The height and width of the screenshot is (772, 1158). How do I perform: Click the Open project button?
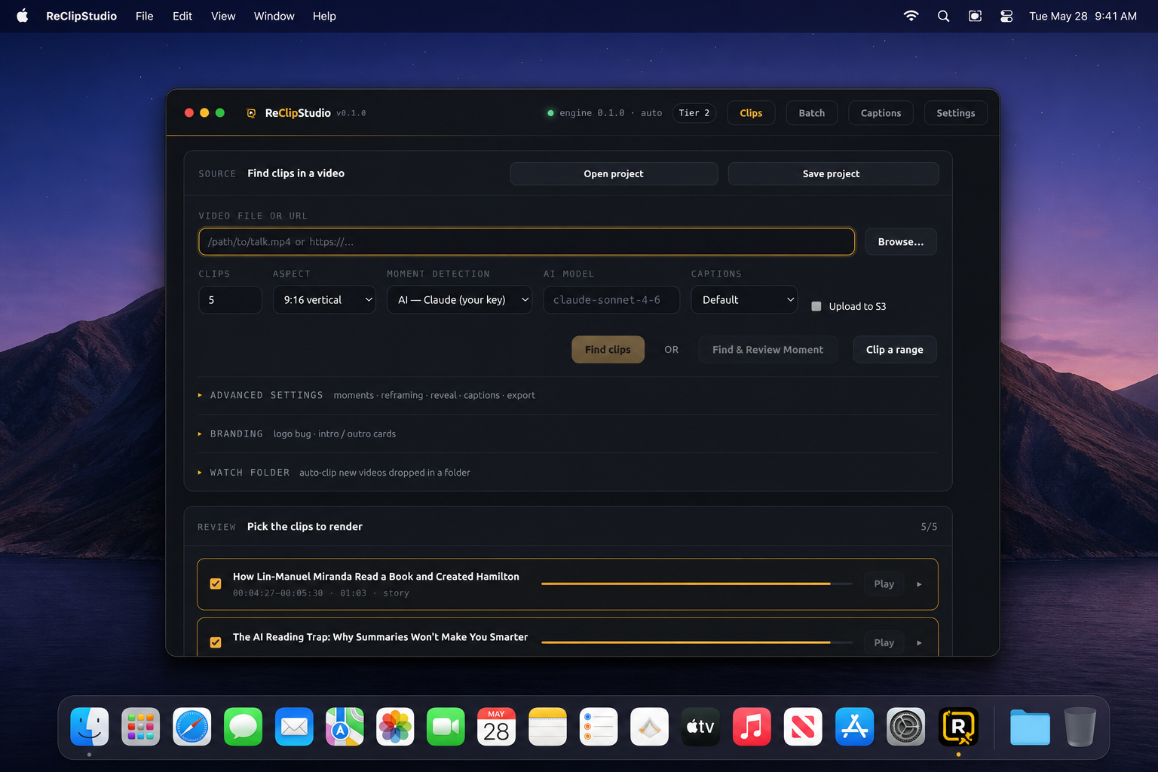(x=614, y=174)
